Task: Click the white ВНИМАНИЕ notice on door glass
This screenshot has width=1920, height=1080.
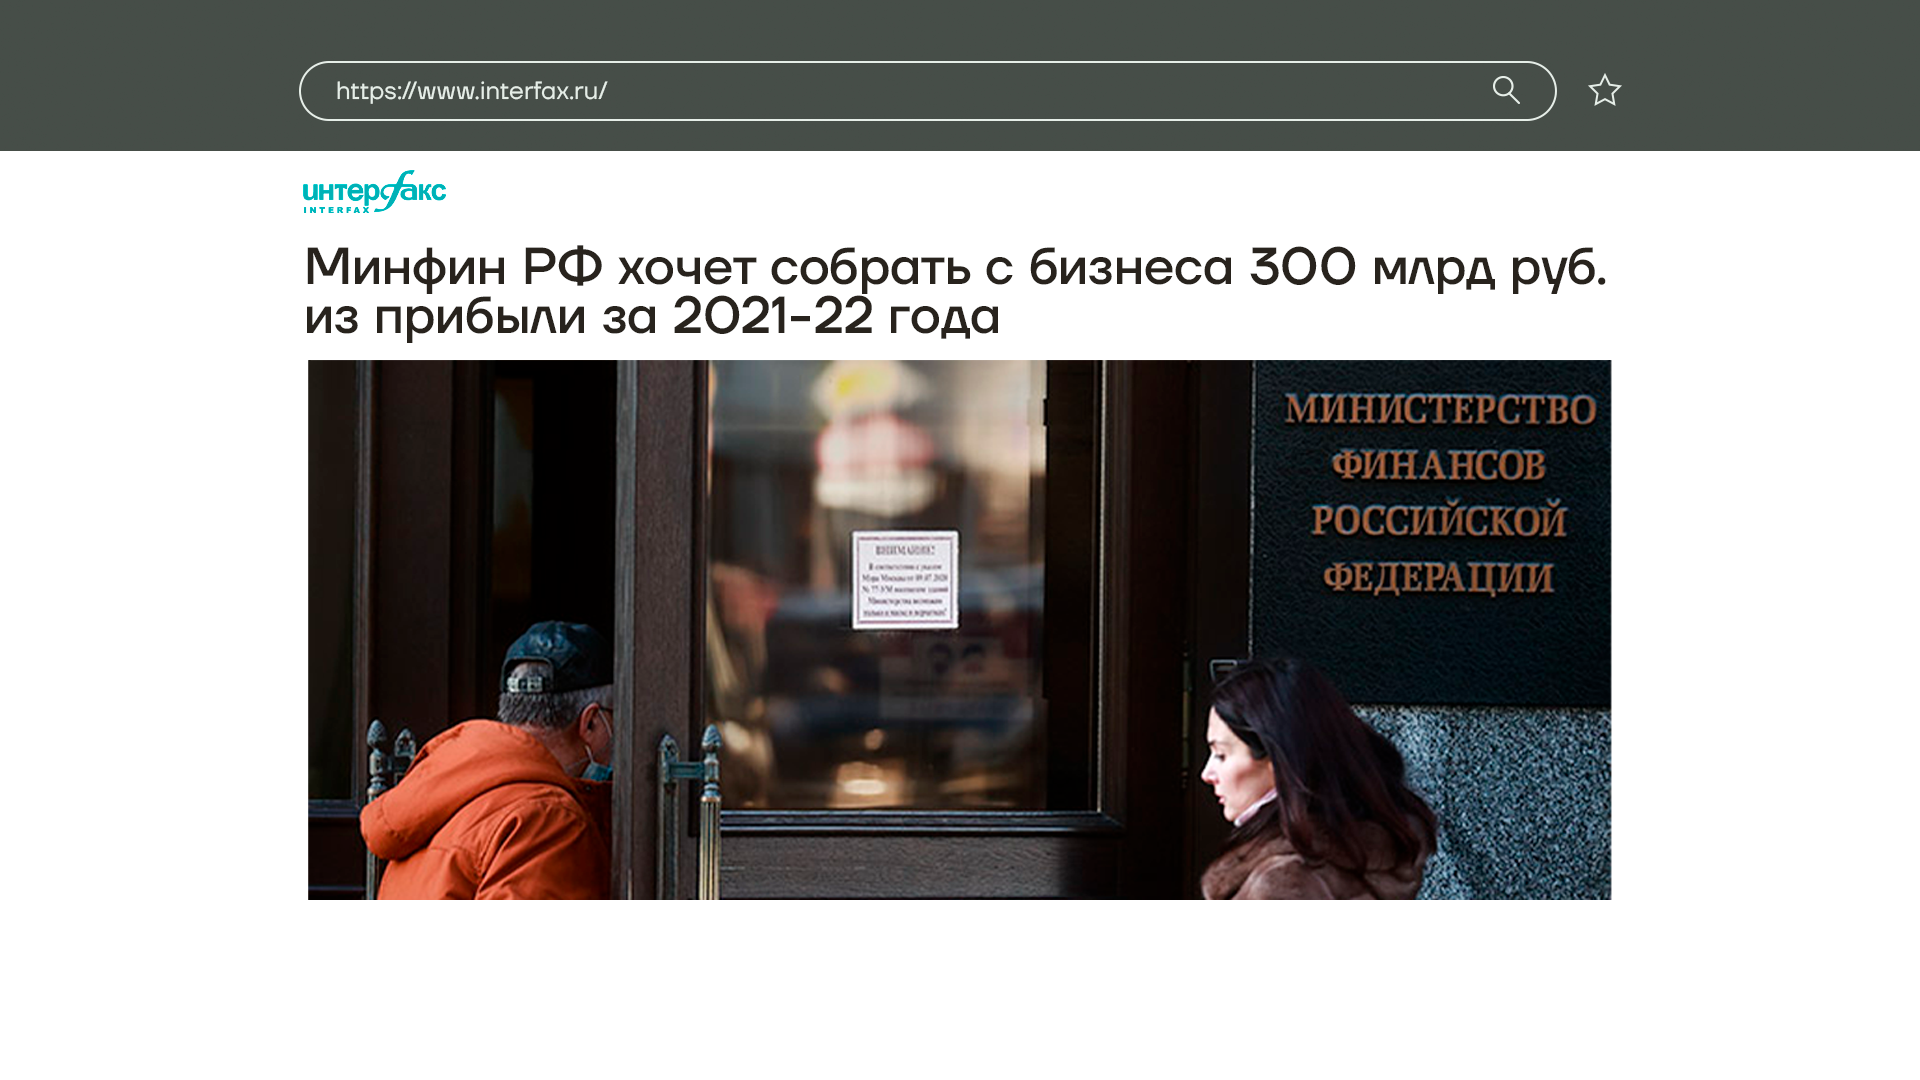Action: 905,579
